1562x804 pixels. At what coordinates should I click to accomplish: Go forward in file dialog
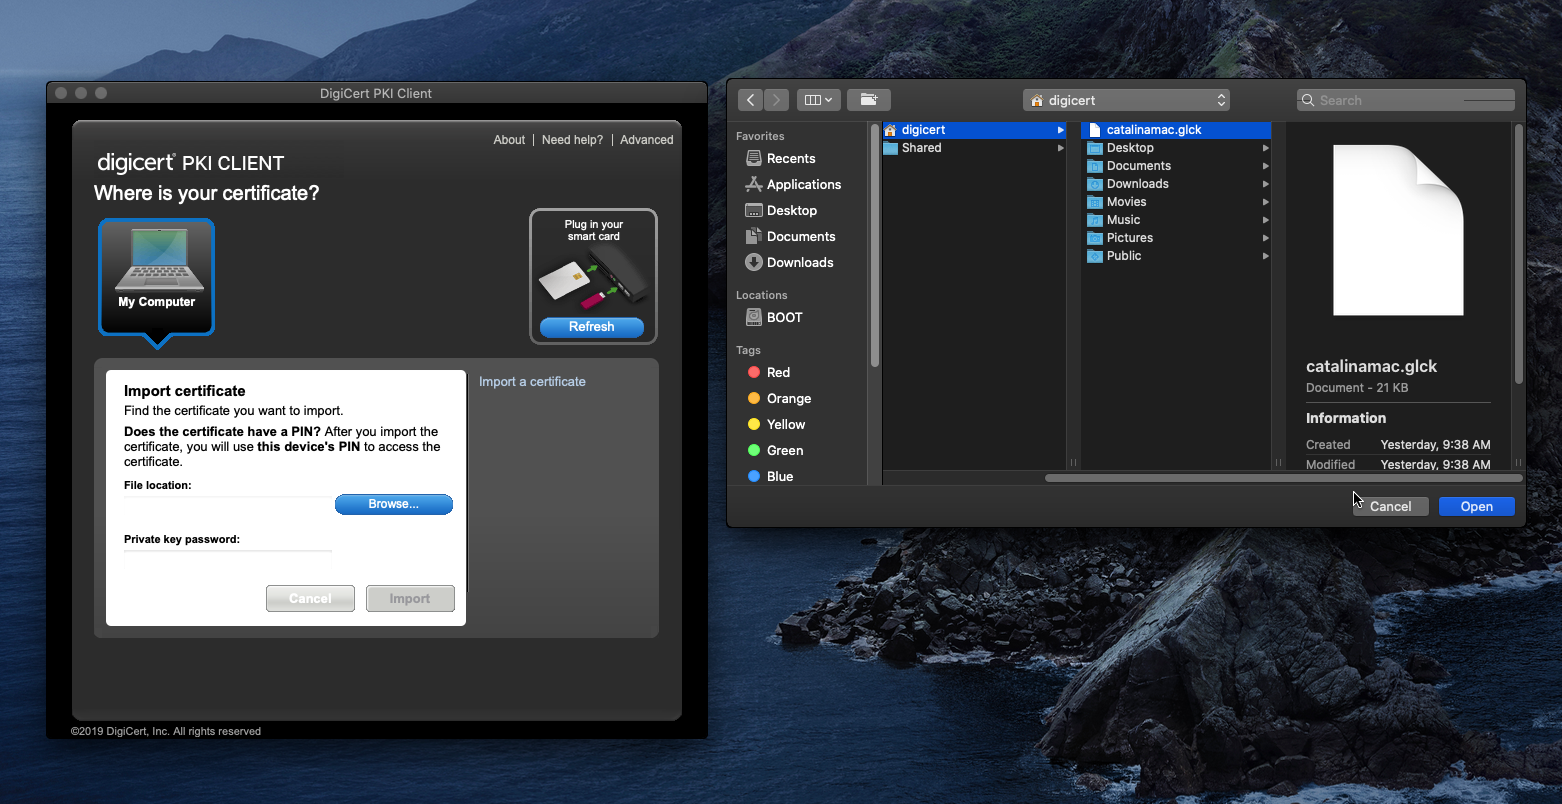pos(777,100)
